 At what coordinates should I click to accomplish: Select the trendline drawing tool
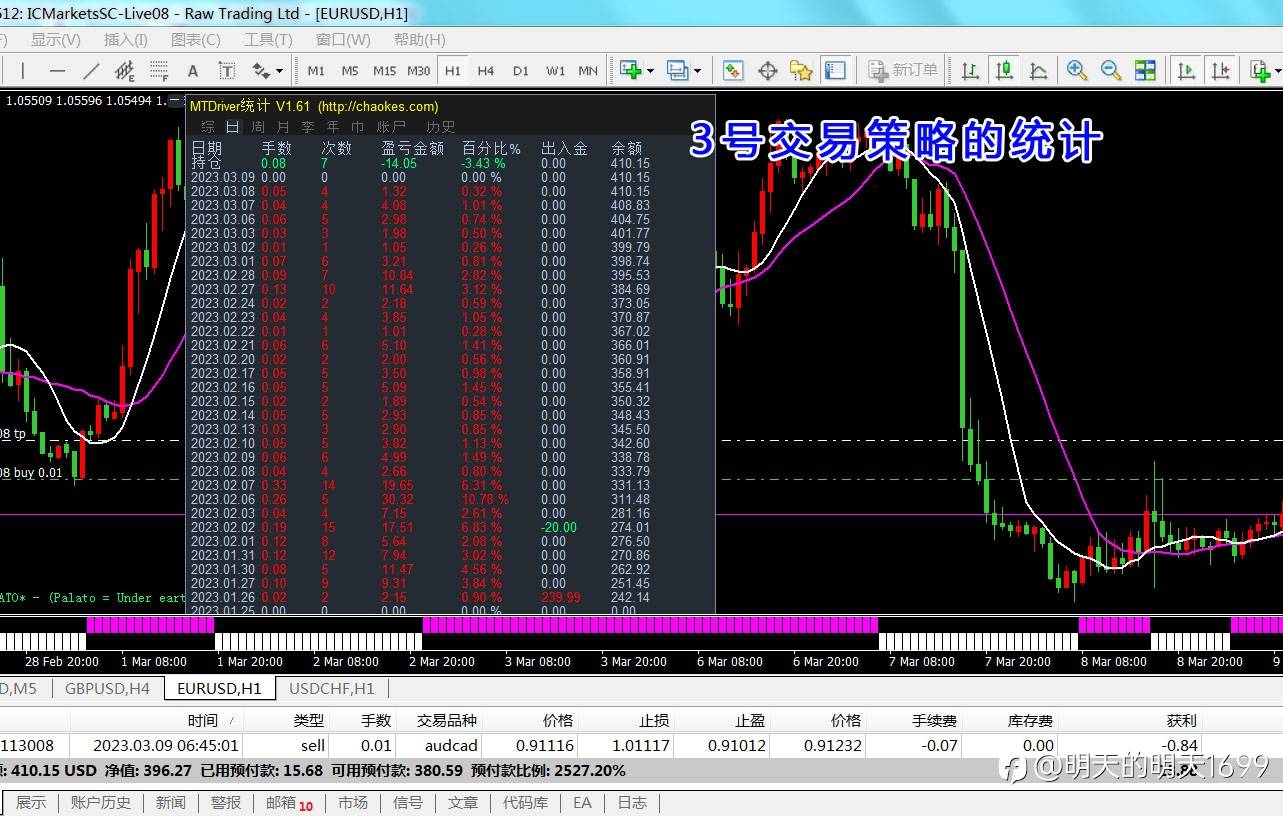point(91,71)
